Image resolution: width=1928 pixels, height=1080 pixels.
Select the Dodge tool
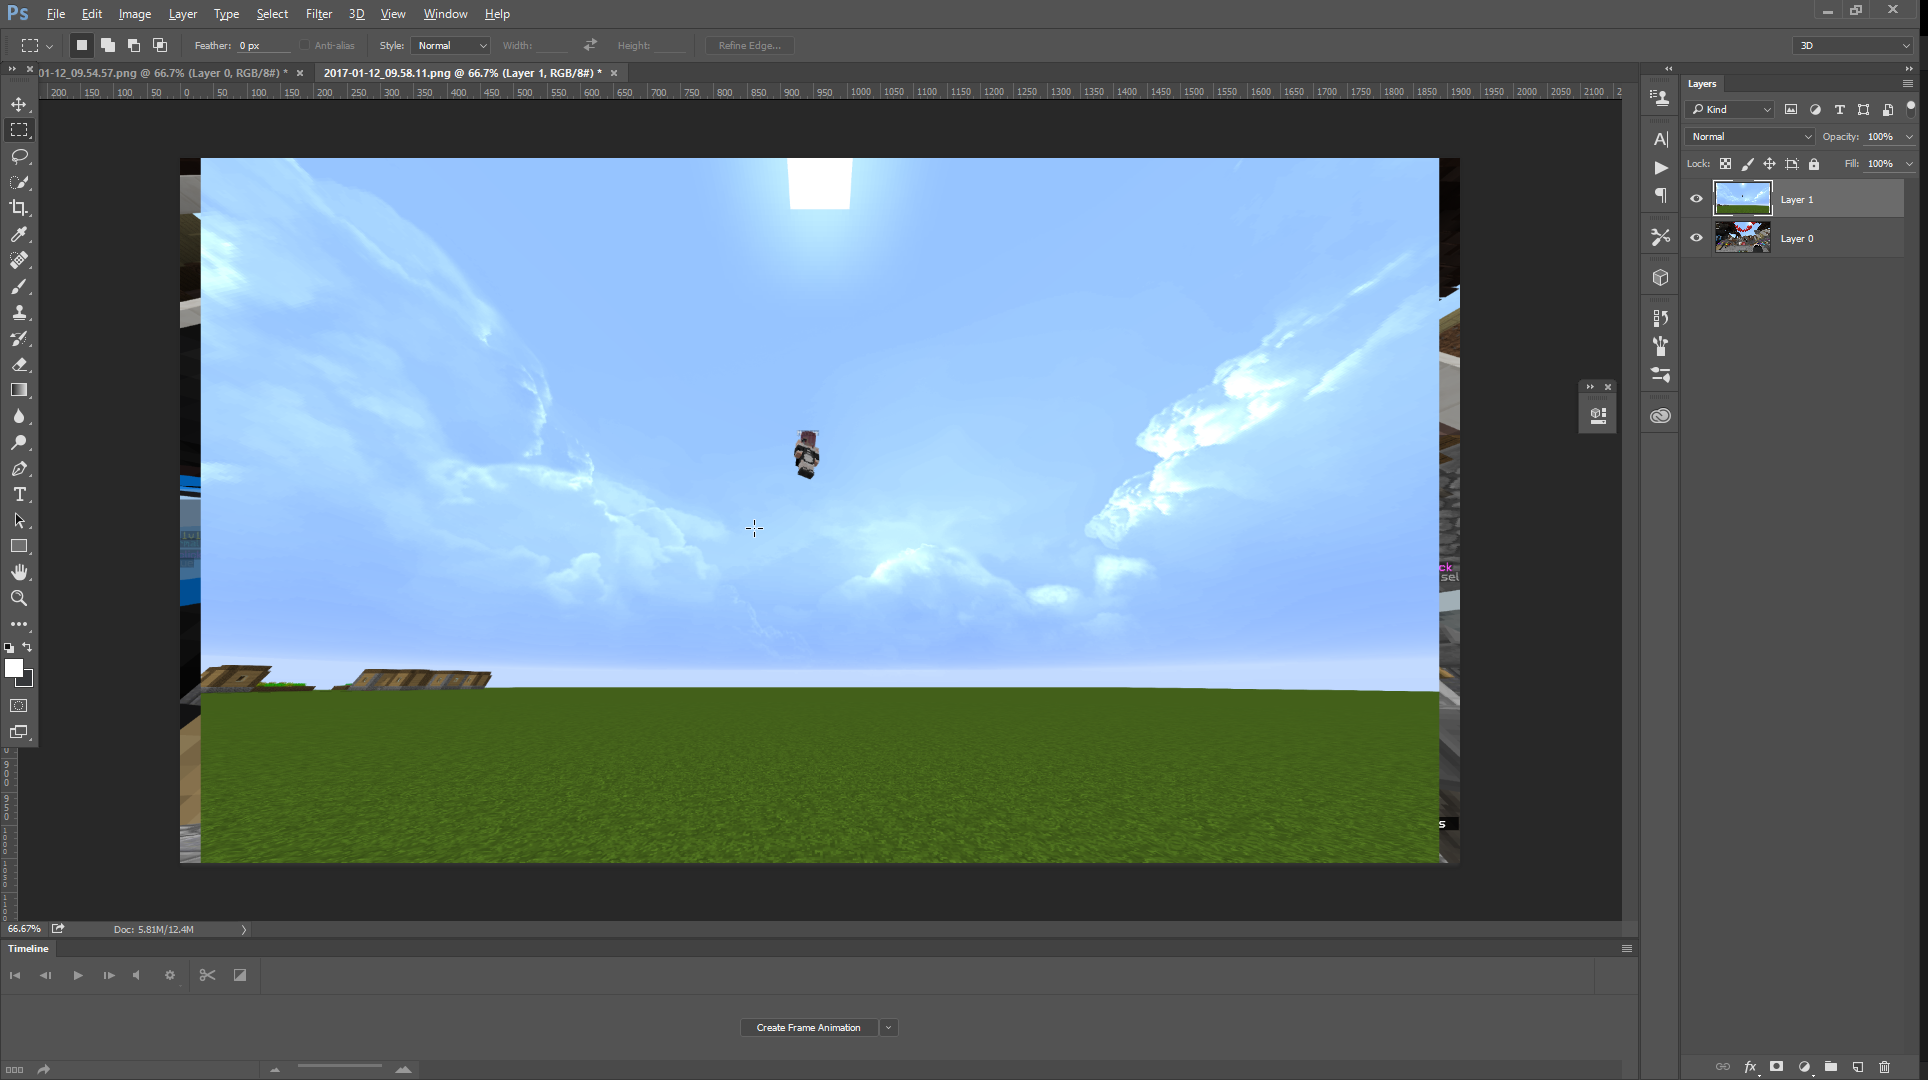tap(19, 442)
